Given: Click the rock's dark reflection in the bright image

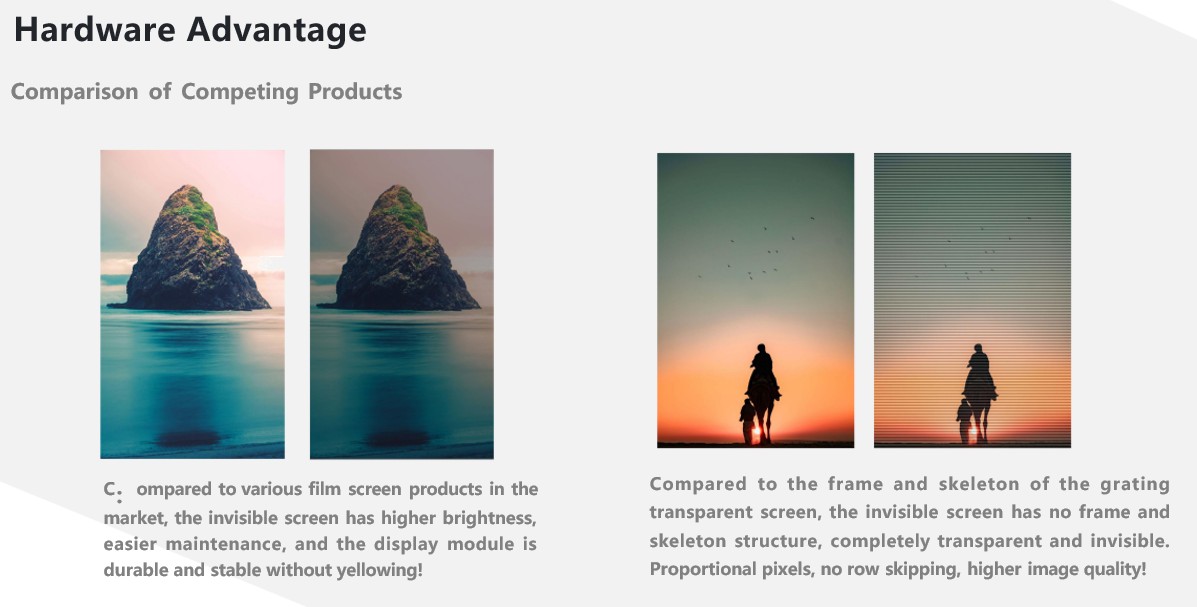Looking at the screenshot, I should pos(189,437).
